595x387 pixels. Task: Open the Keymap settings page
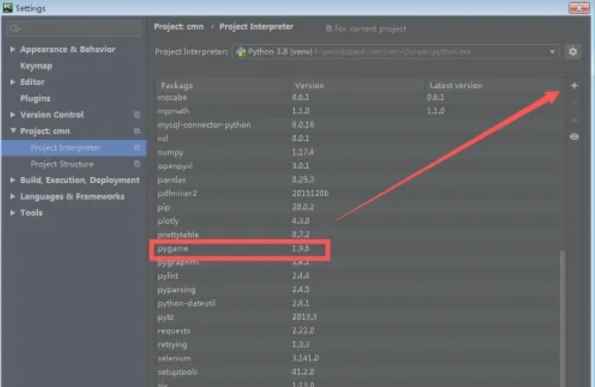[36, 66]
